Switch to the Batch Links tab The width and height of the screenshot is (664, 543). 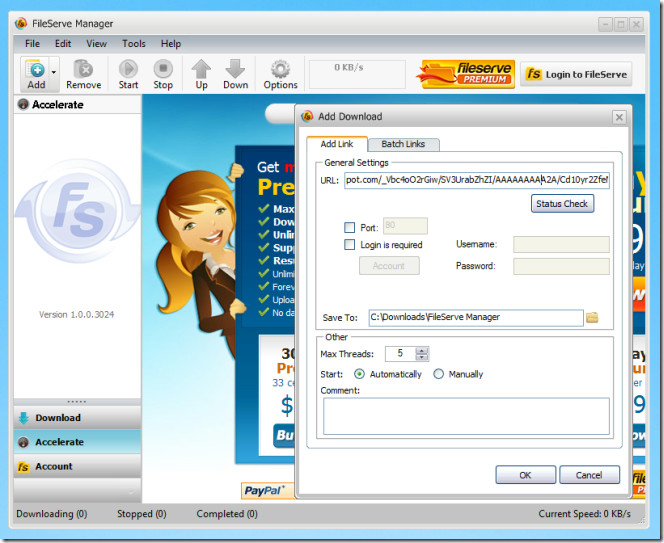point(403,144)
